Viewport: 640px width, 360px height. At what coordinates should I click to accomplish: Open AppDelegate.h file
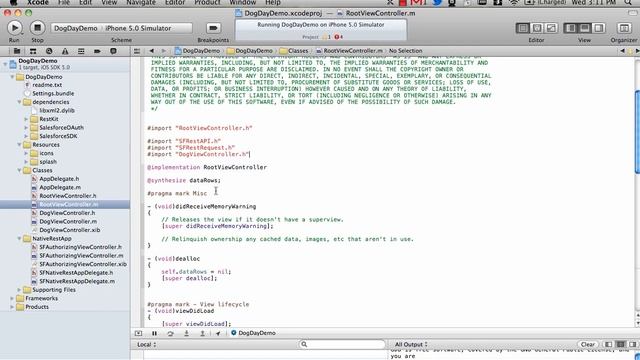coord(59,179)
